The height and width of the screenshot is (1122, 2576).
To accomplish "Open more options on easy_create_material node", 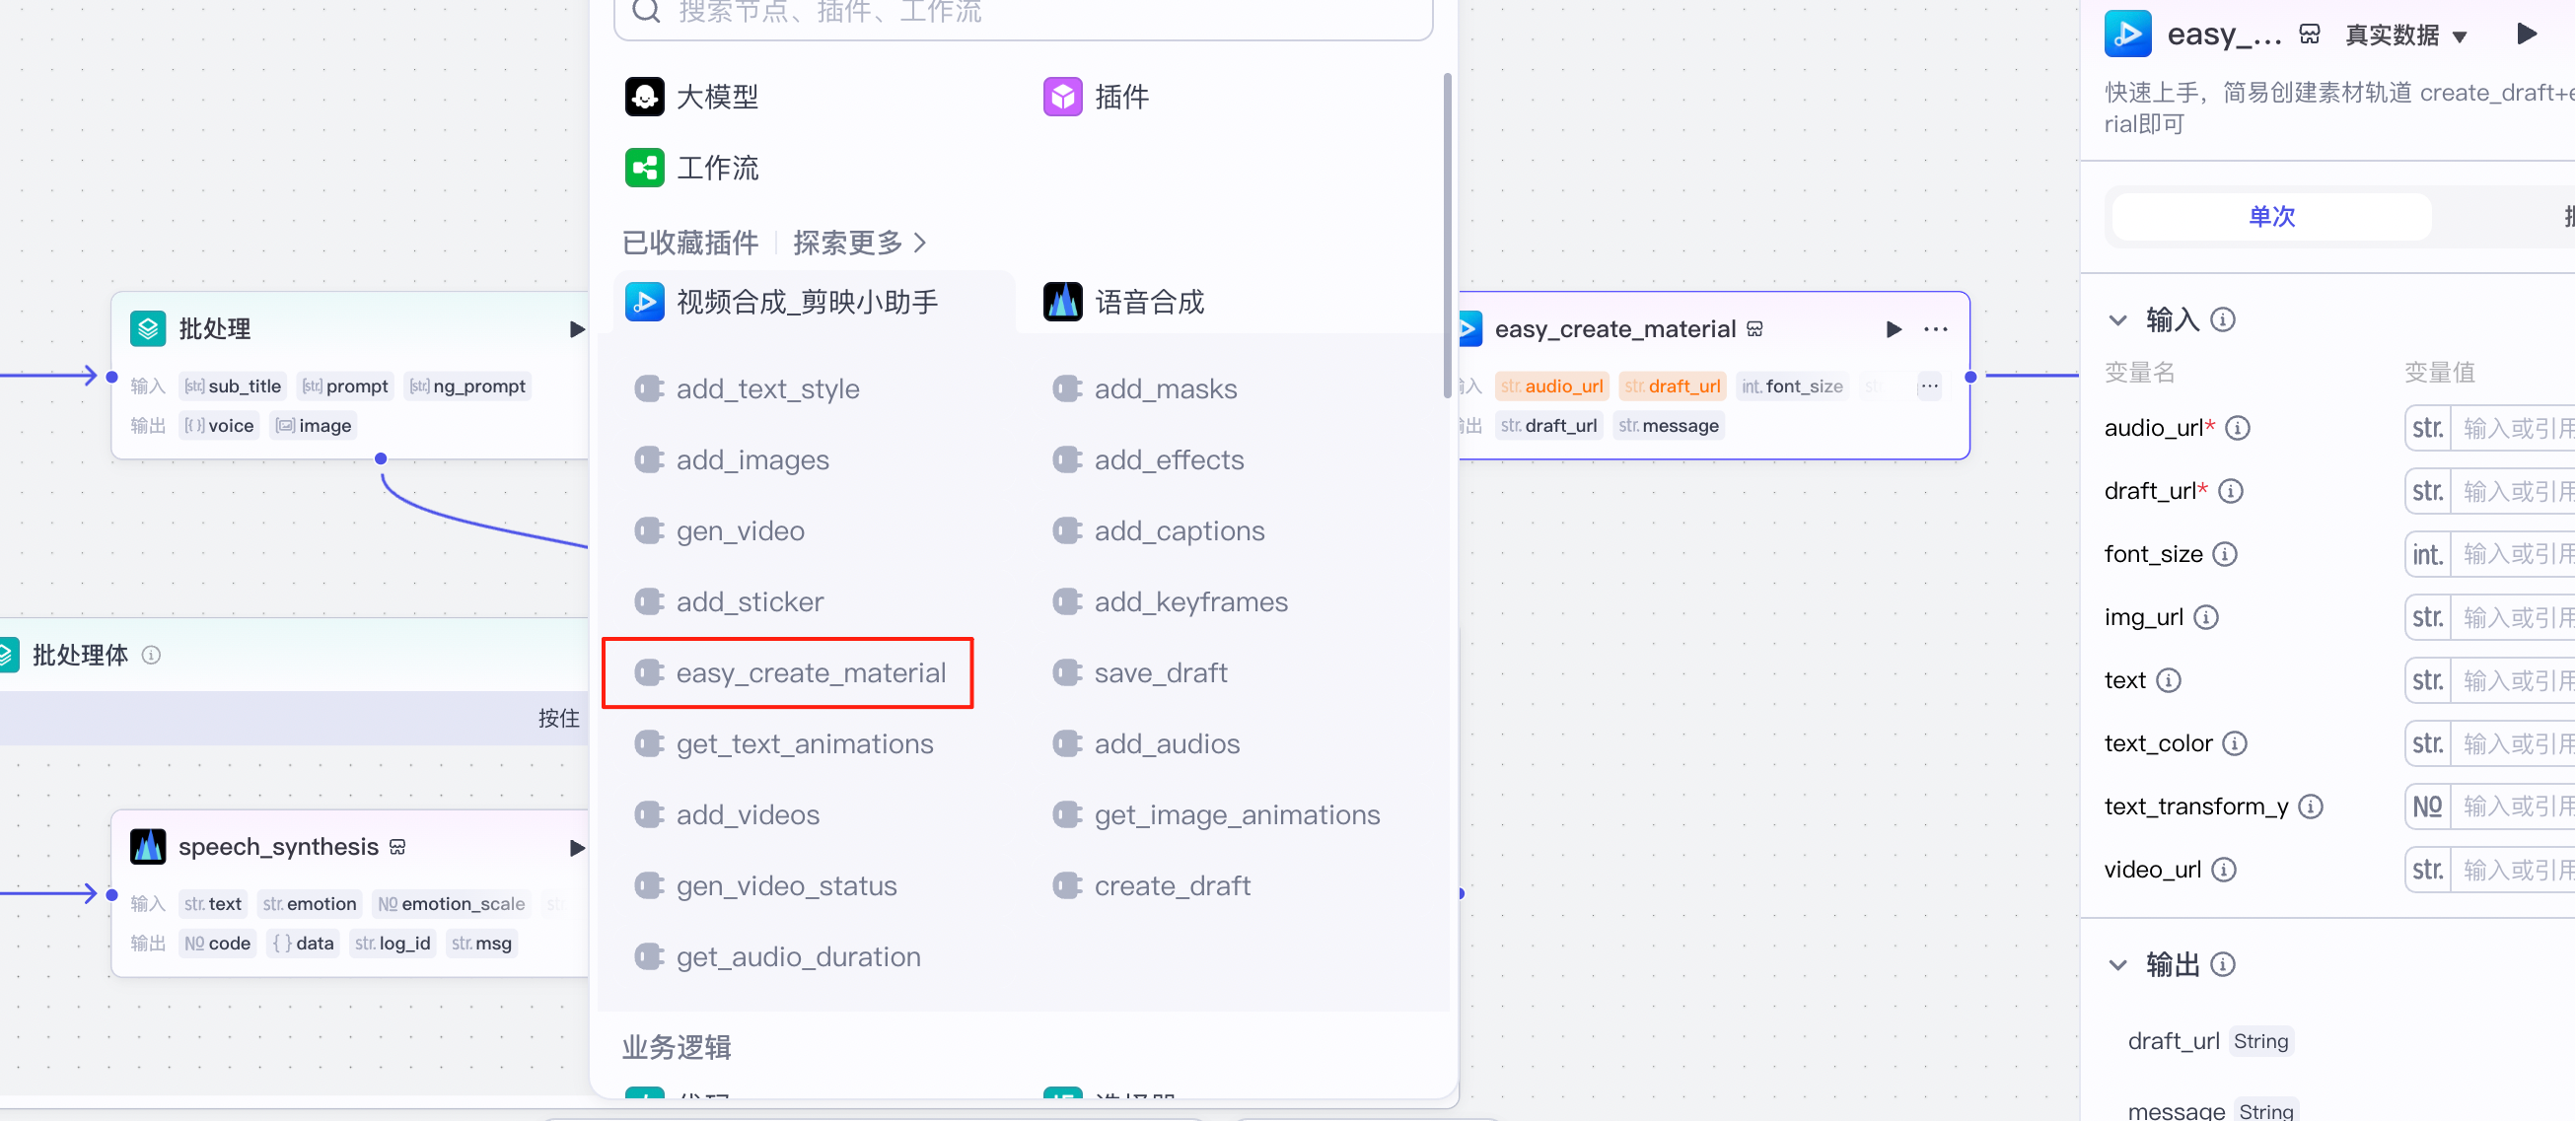I will pyautogui.click(x=1936, y=328).
